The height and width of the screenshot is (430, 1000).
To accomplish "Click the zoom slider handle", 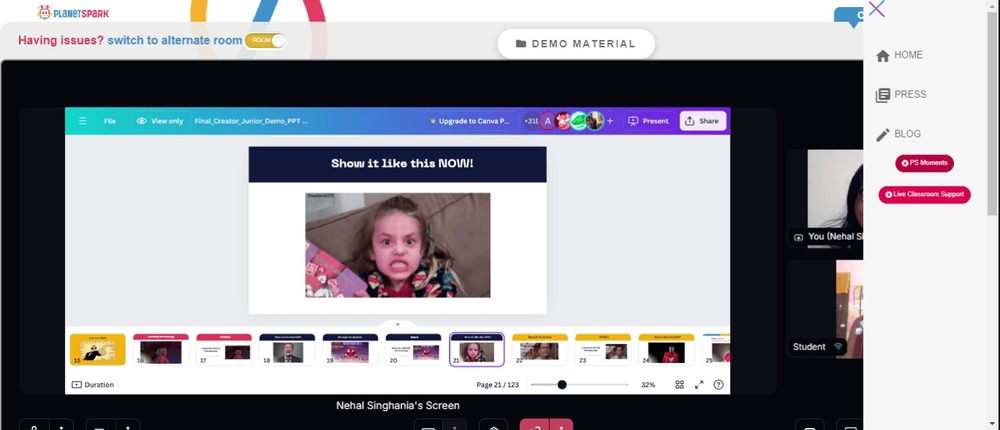I will [562, 385].
